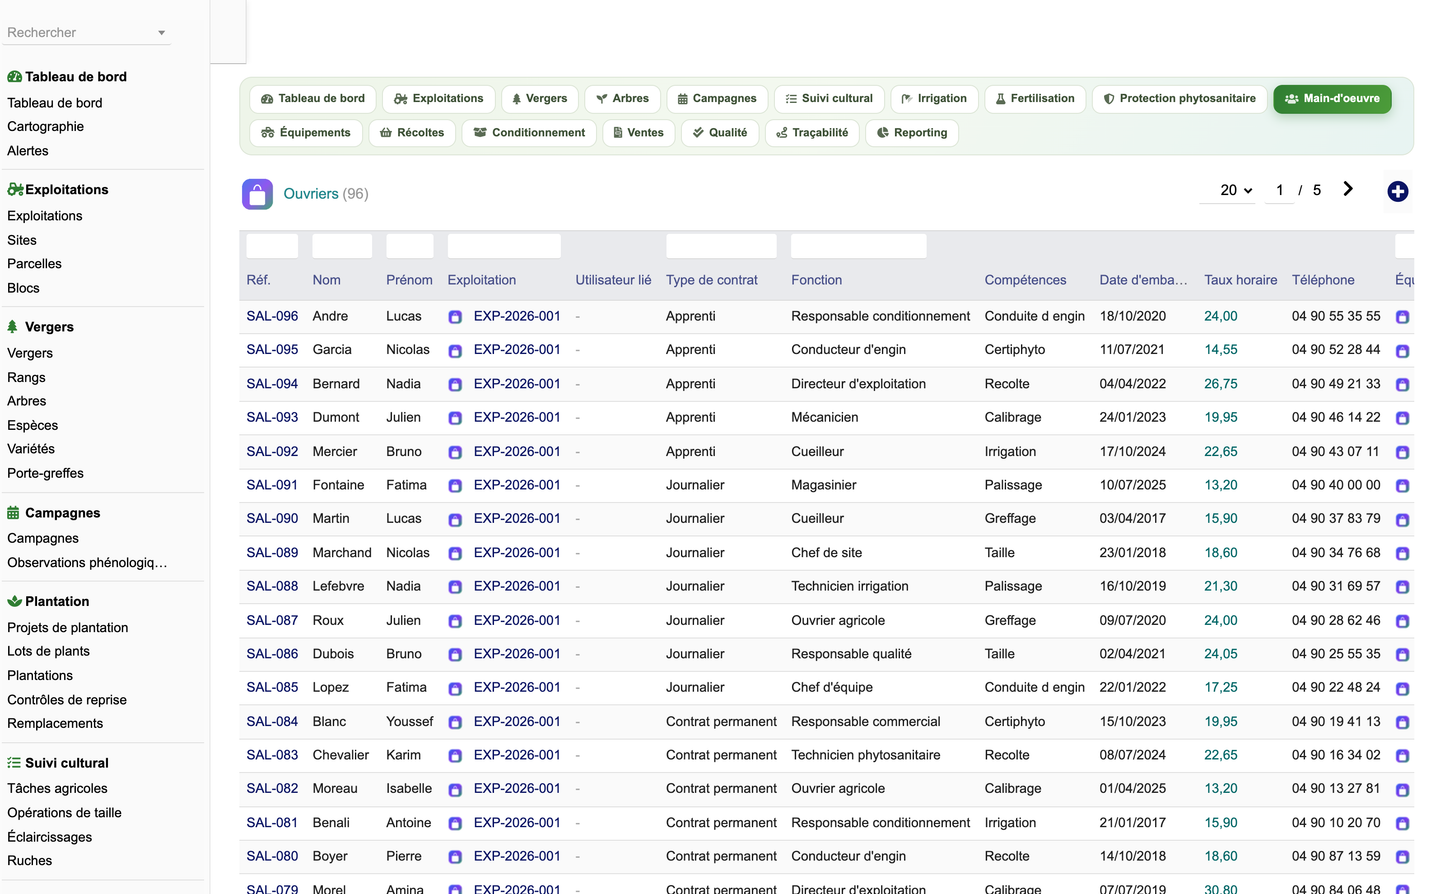Click the Réf. column filter field

point(272,246)
